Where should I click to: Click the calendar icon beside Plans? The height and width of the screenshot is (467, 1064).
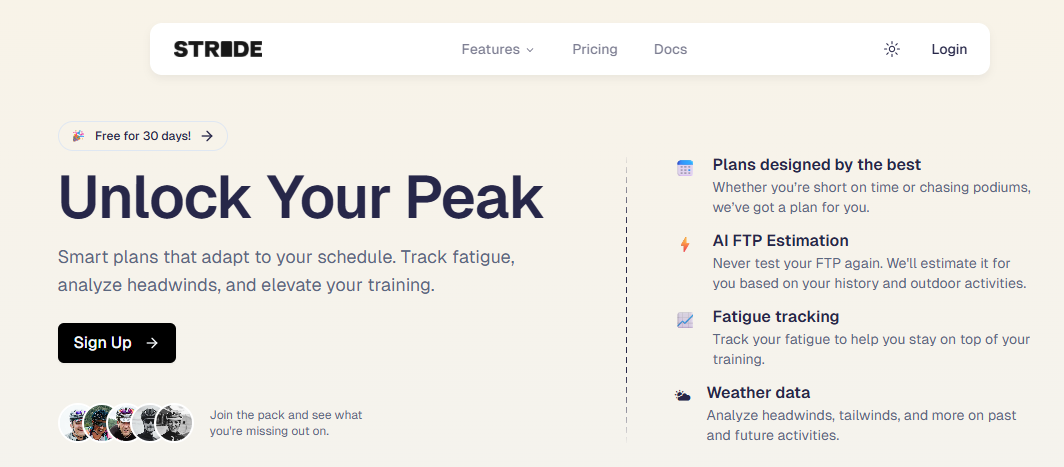pos(685,168)
